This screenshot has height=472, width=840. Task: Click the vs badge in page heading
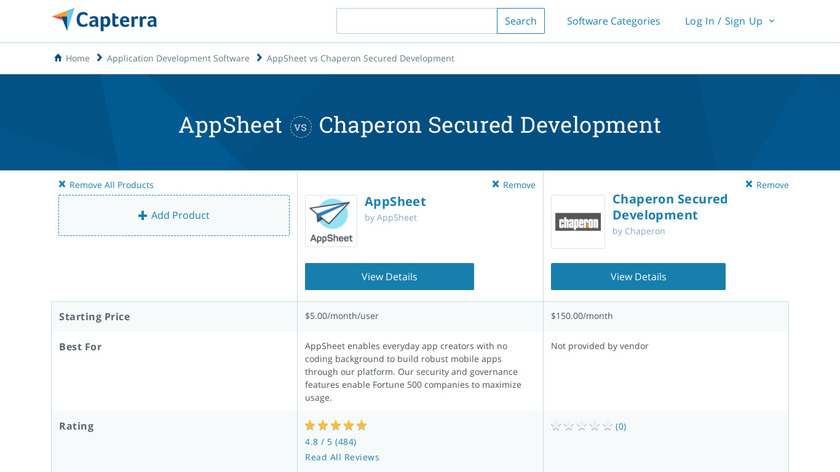point(301,127)
